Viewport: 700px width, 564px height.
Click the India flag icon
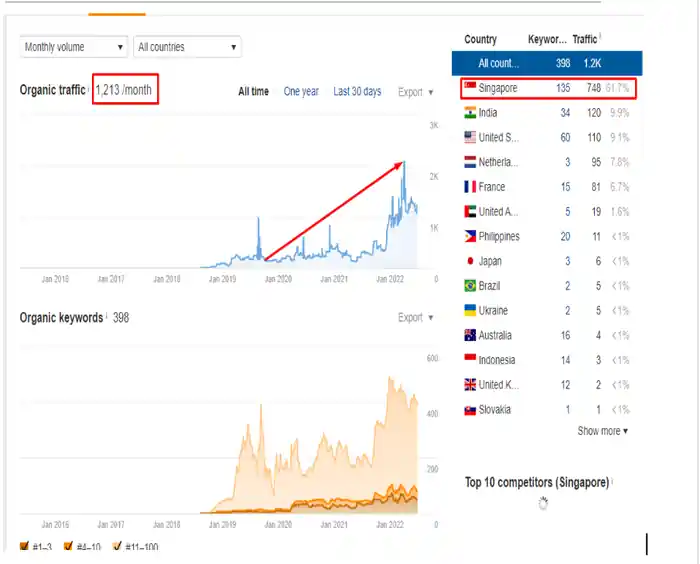470,113
